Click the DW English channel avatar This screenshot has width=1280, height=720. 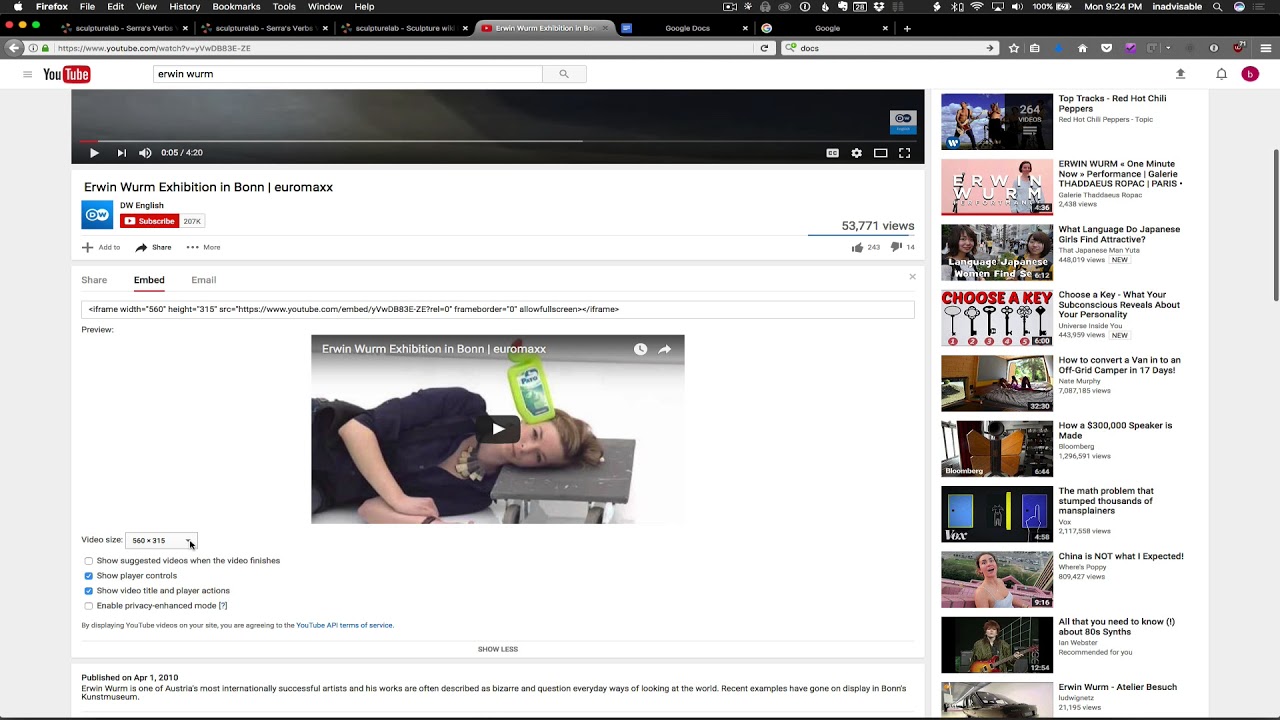point(97,215)
